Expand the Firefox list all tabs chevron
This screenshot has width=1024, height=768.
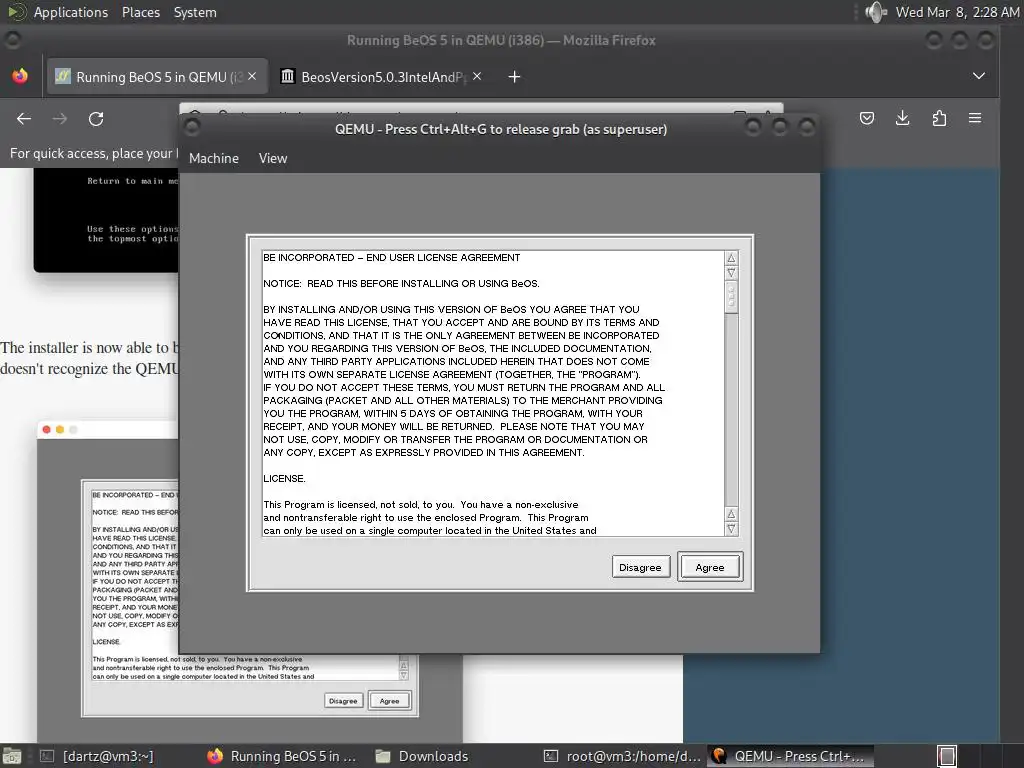click(978, 76)
